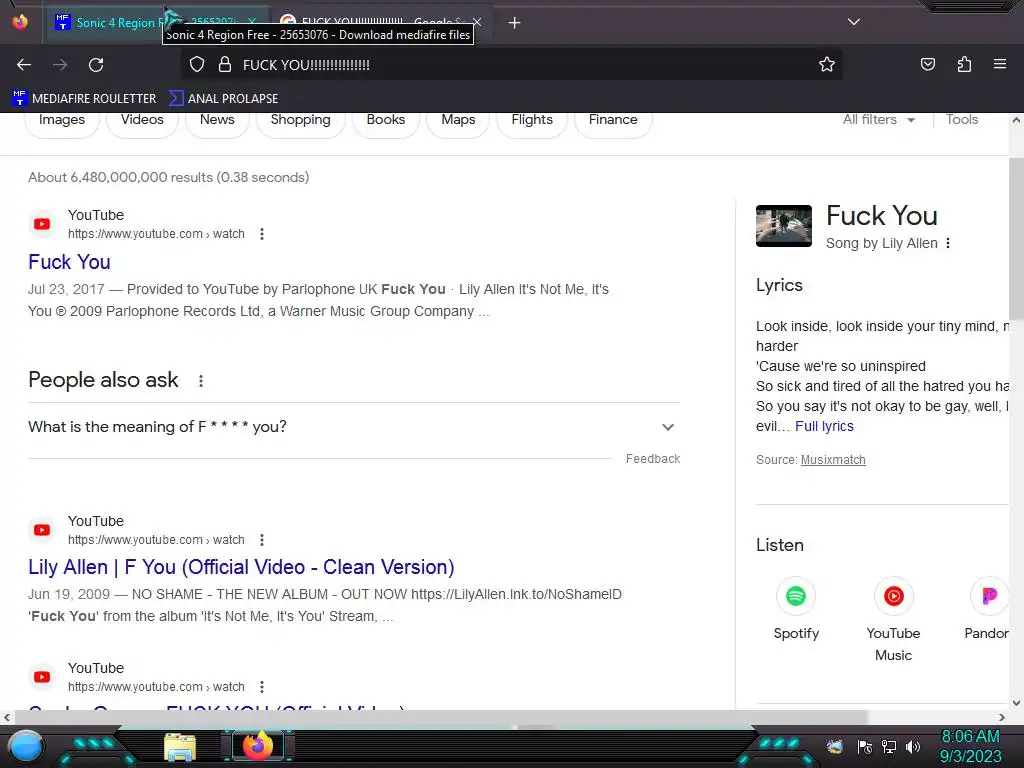Open the All filters dropdown
1024x768 pixels.
[879, 120]
